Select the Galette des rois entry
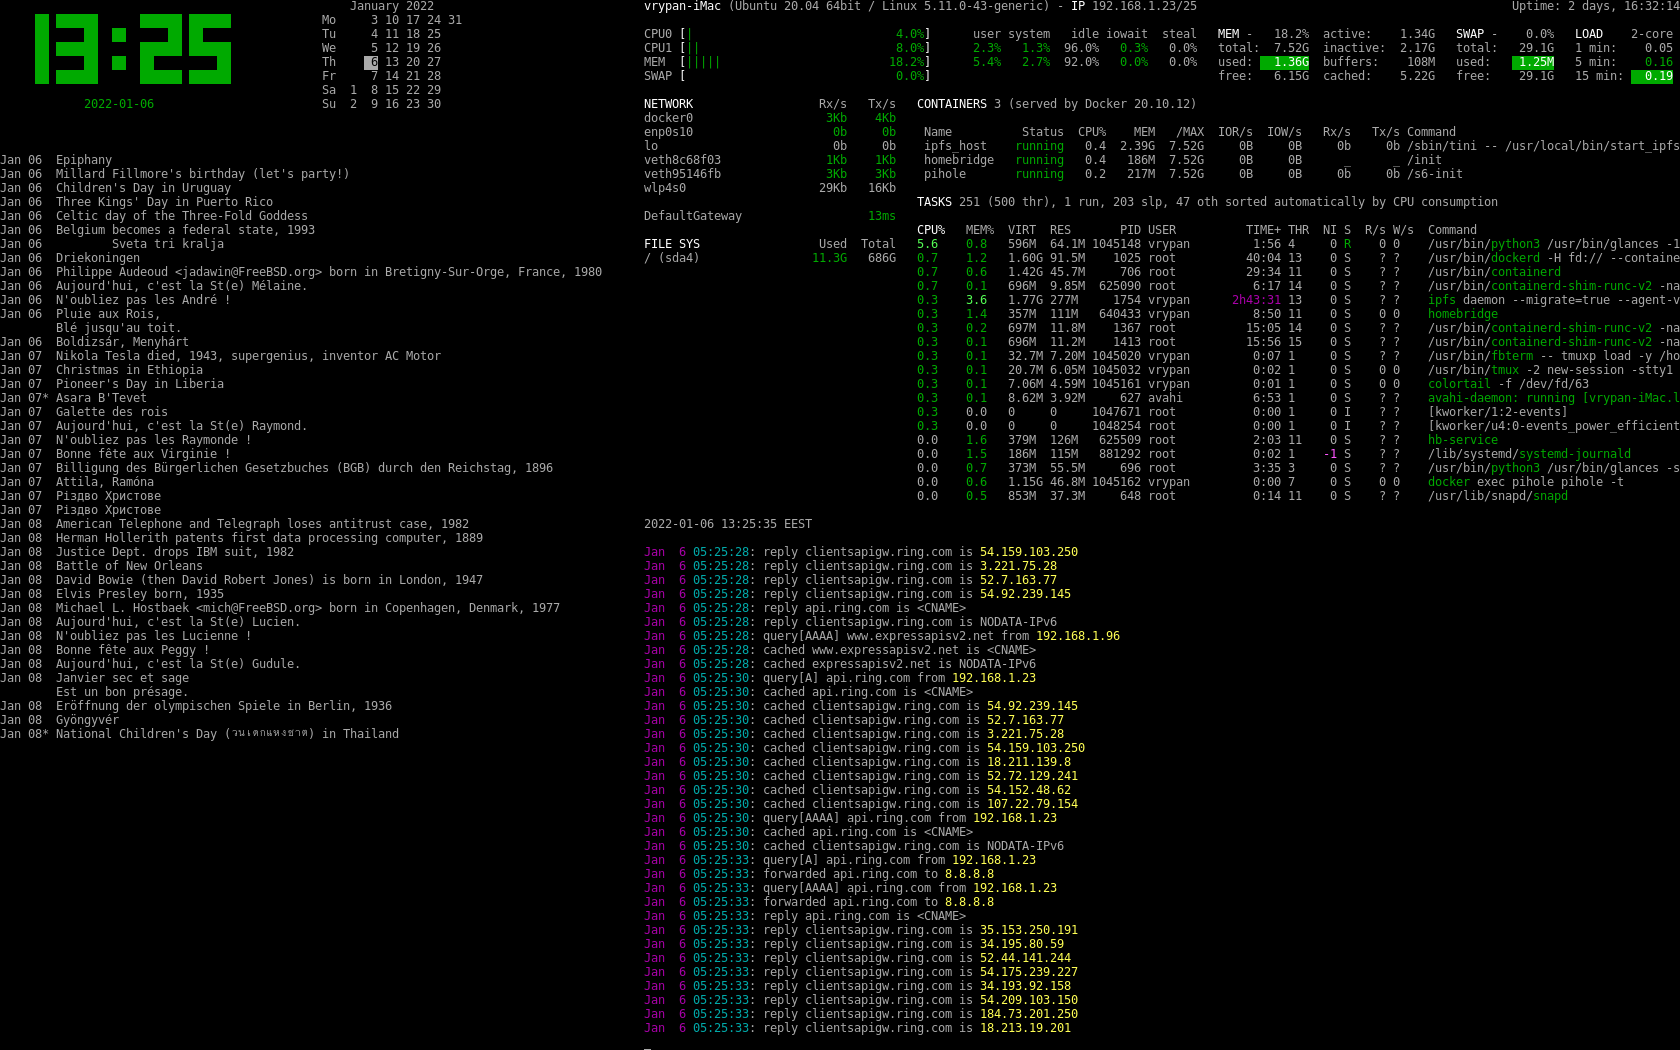The image size is (1680, 1050). (84, 412)
